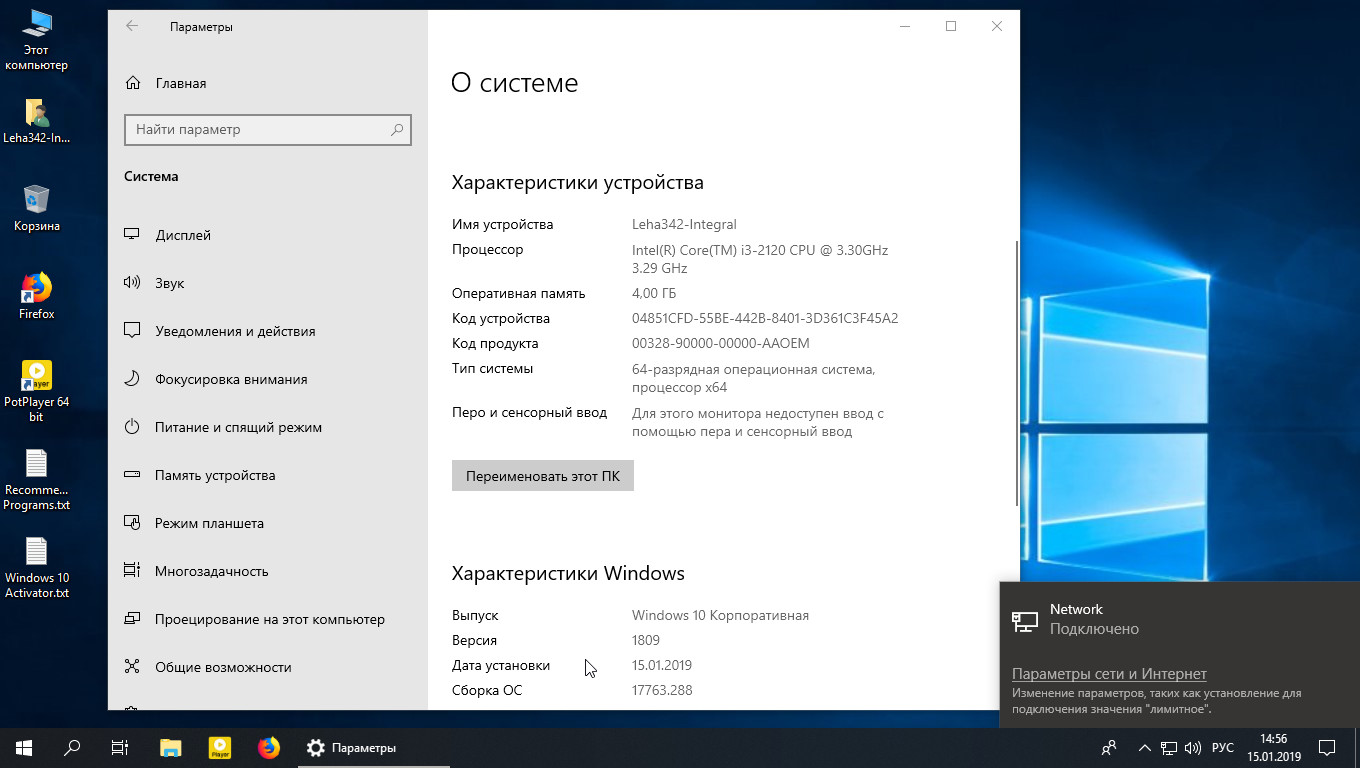The image size is (1360, 768).
Task: Select the Recomme... Programs.txt file icon
Action: (x=36, y=479)
